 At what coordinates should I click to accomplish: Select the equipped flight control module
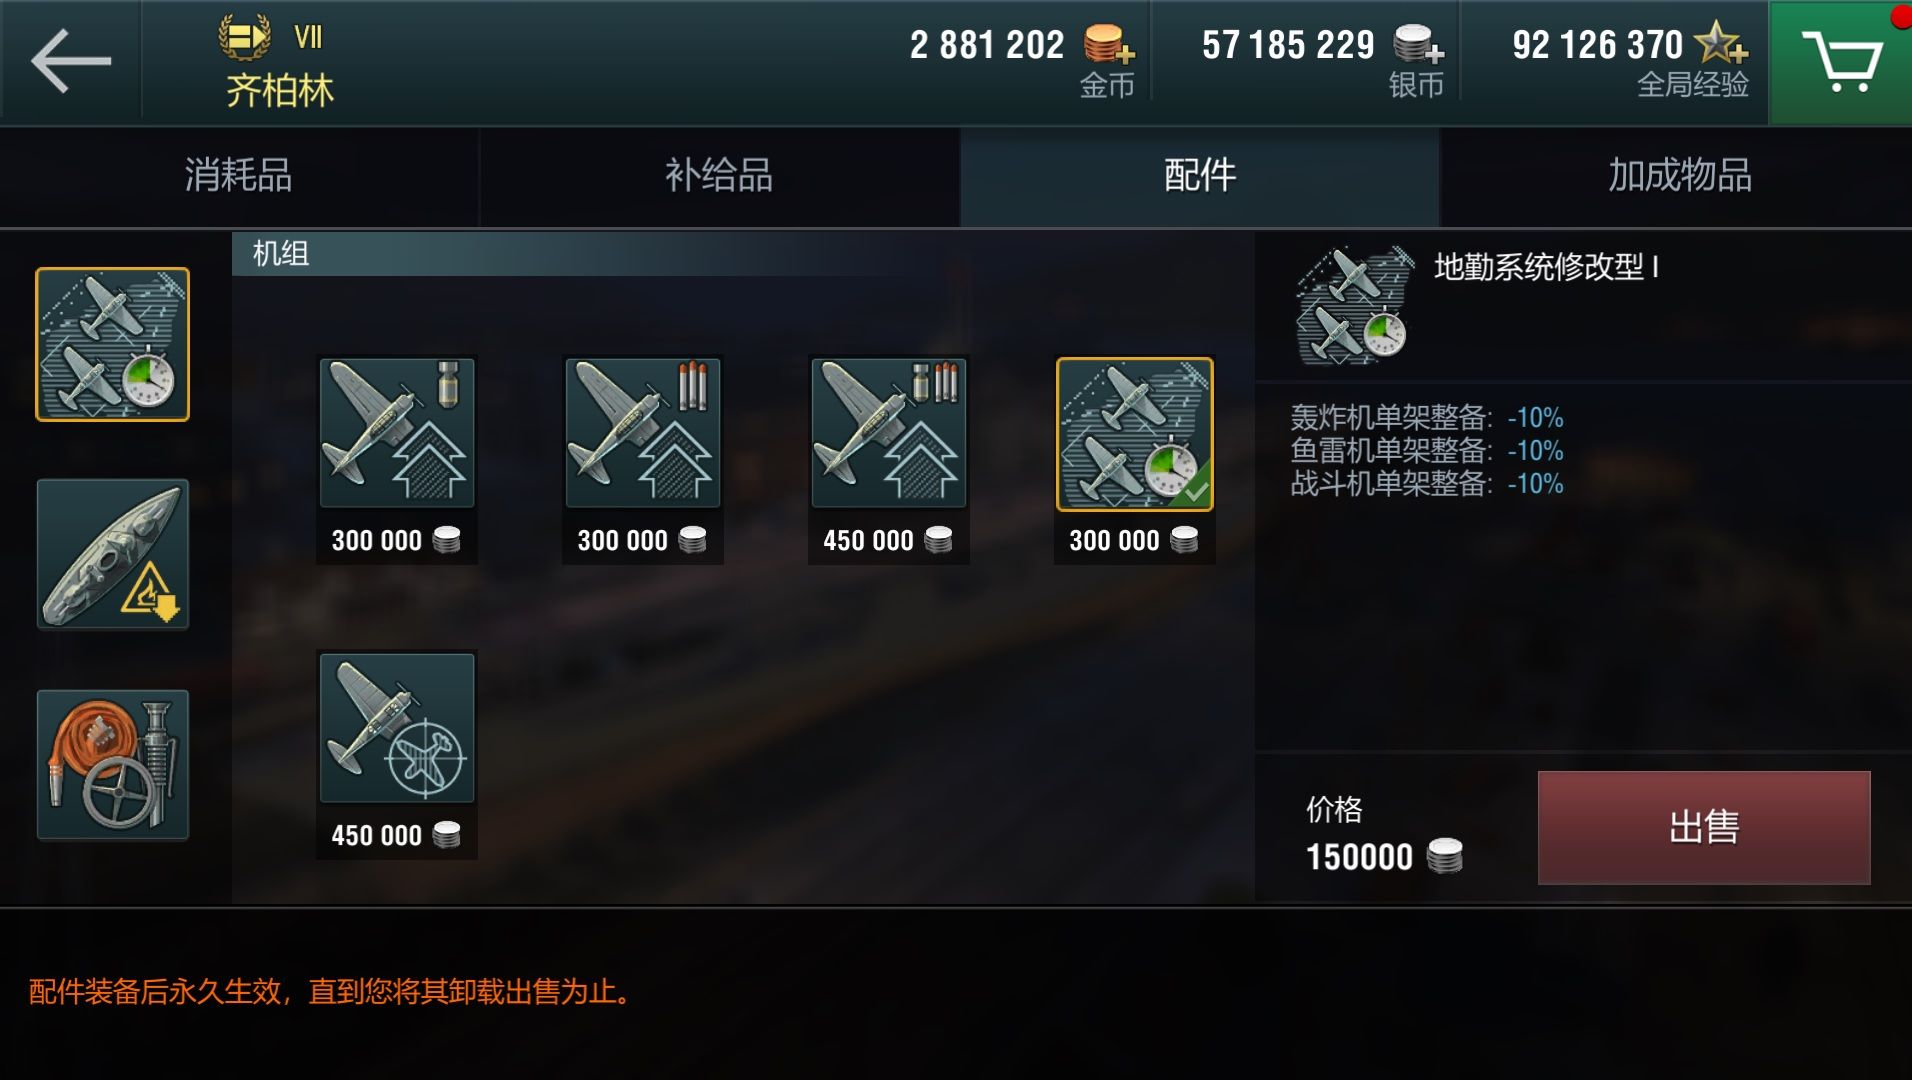click(1135, 434)
